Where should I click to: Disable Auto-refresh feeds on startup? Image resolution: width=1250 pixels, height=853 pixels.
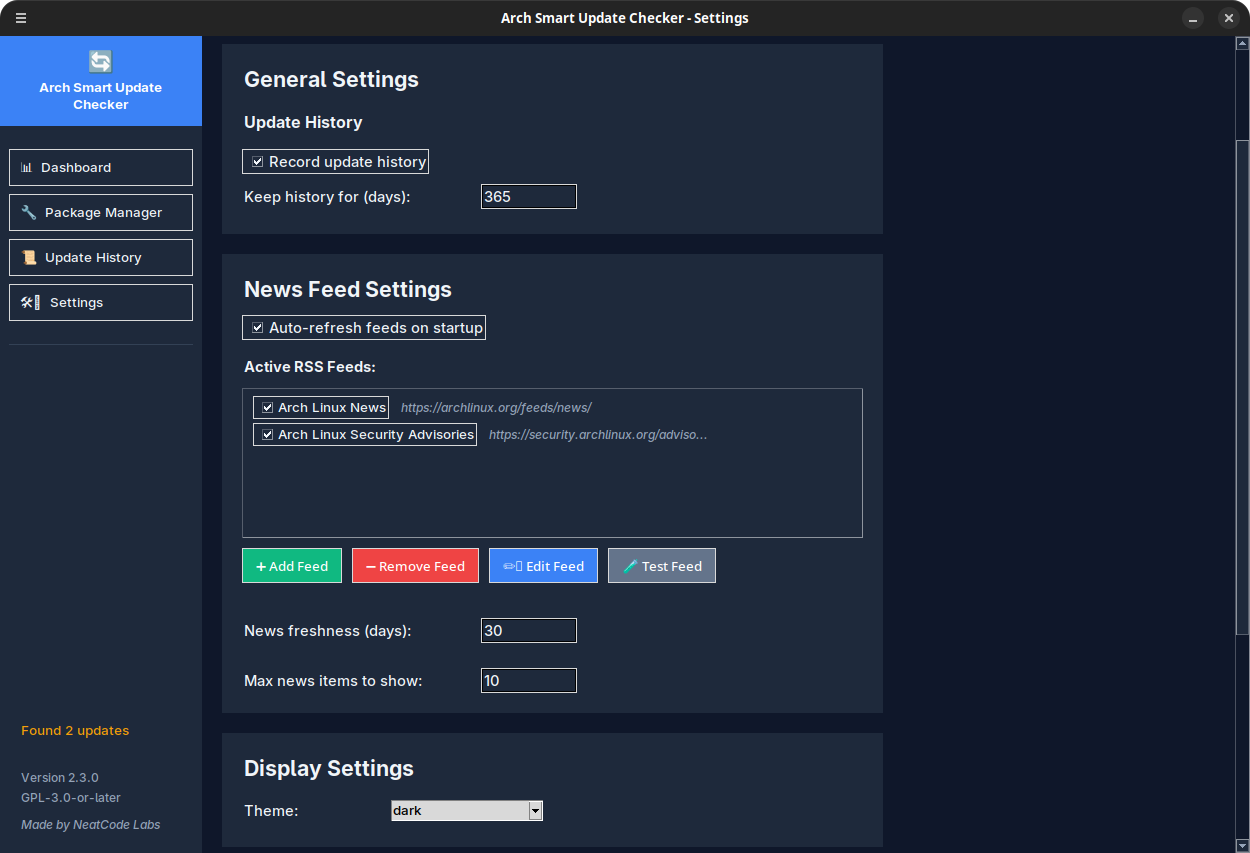click(x=364, y=327)
